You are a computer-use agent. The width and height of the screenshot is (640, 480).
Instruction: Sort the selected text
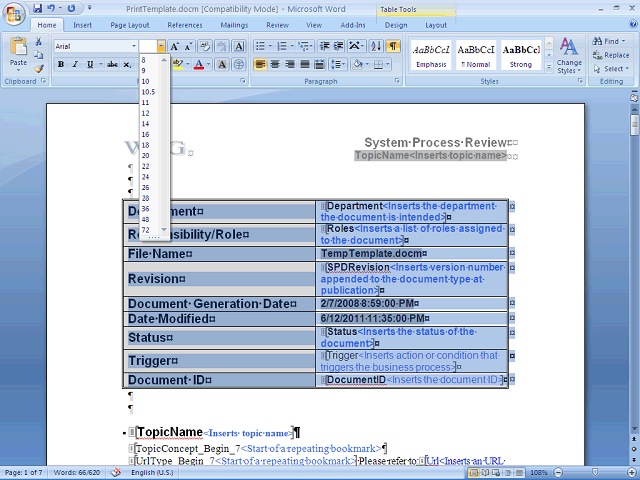pos(376,46)
